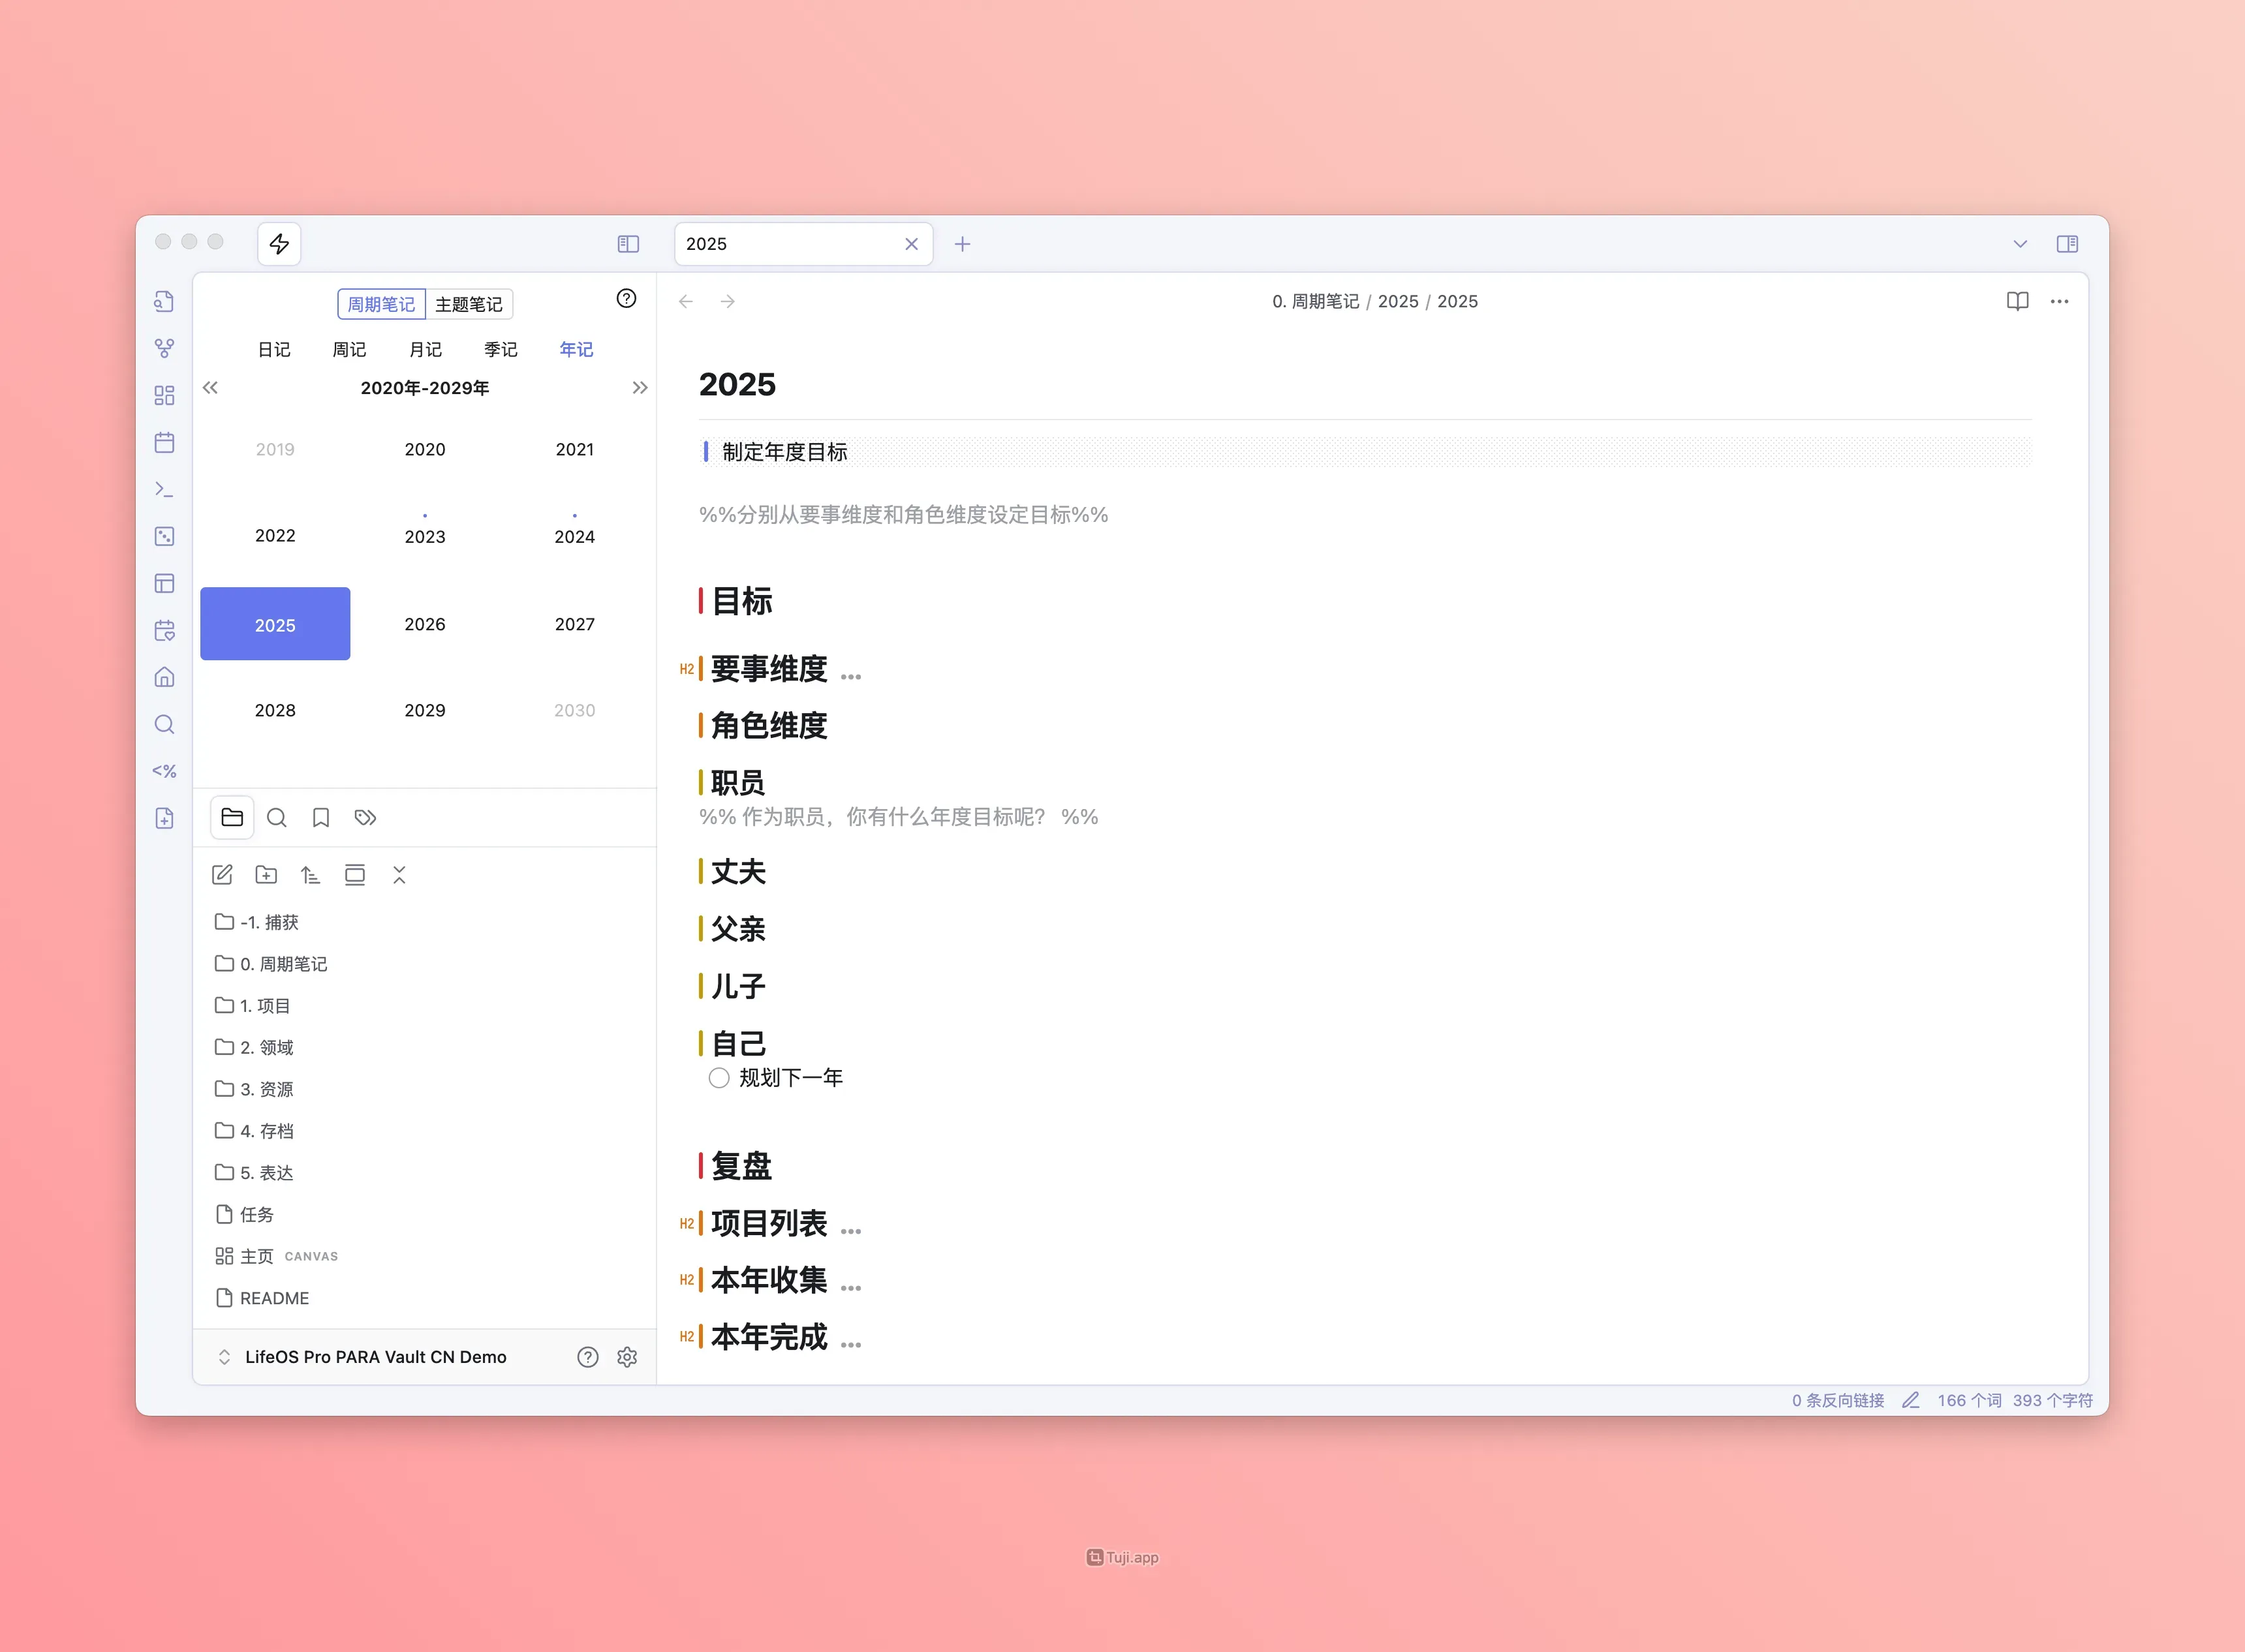Expand the 0. 周期笔记 folder
Screen dimensions: 2245x1652
pyautogui.click(x=283, y=964)
